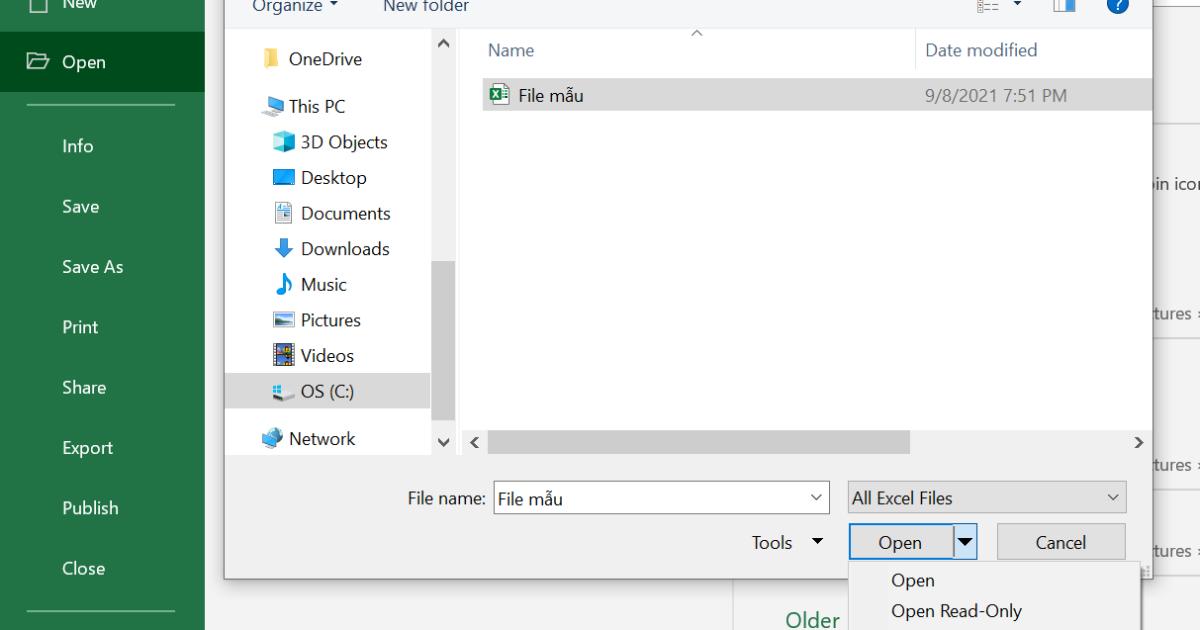1200x630 pixels.
Task: Select Share in backstage menu
Action: click(x=83, y=388)
